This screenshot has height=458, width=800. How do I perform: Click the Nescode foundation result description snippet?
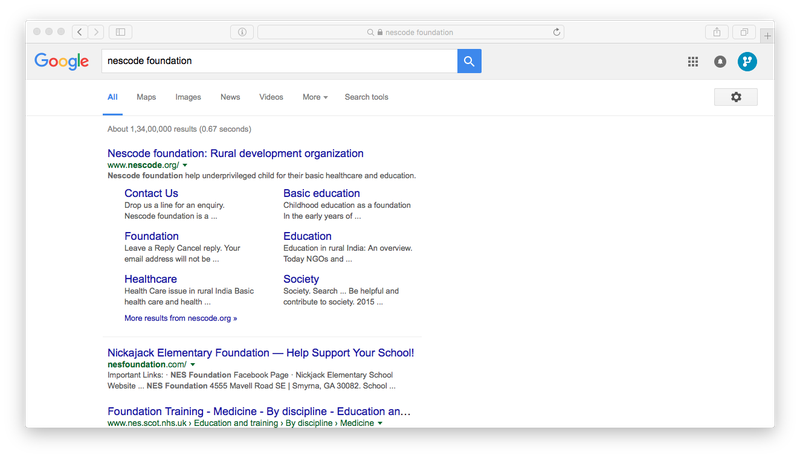pyautogui.click(x=262, y=175)
